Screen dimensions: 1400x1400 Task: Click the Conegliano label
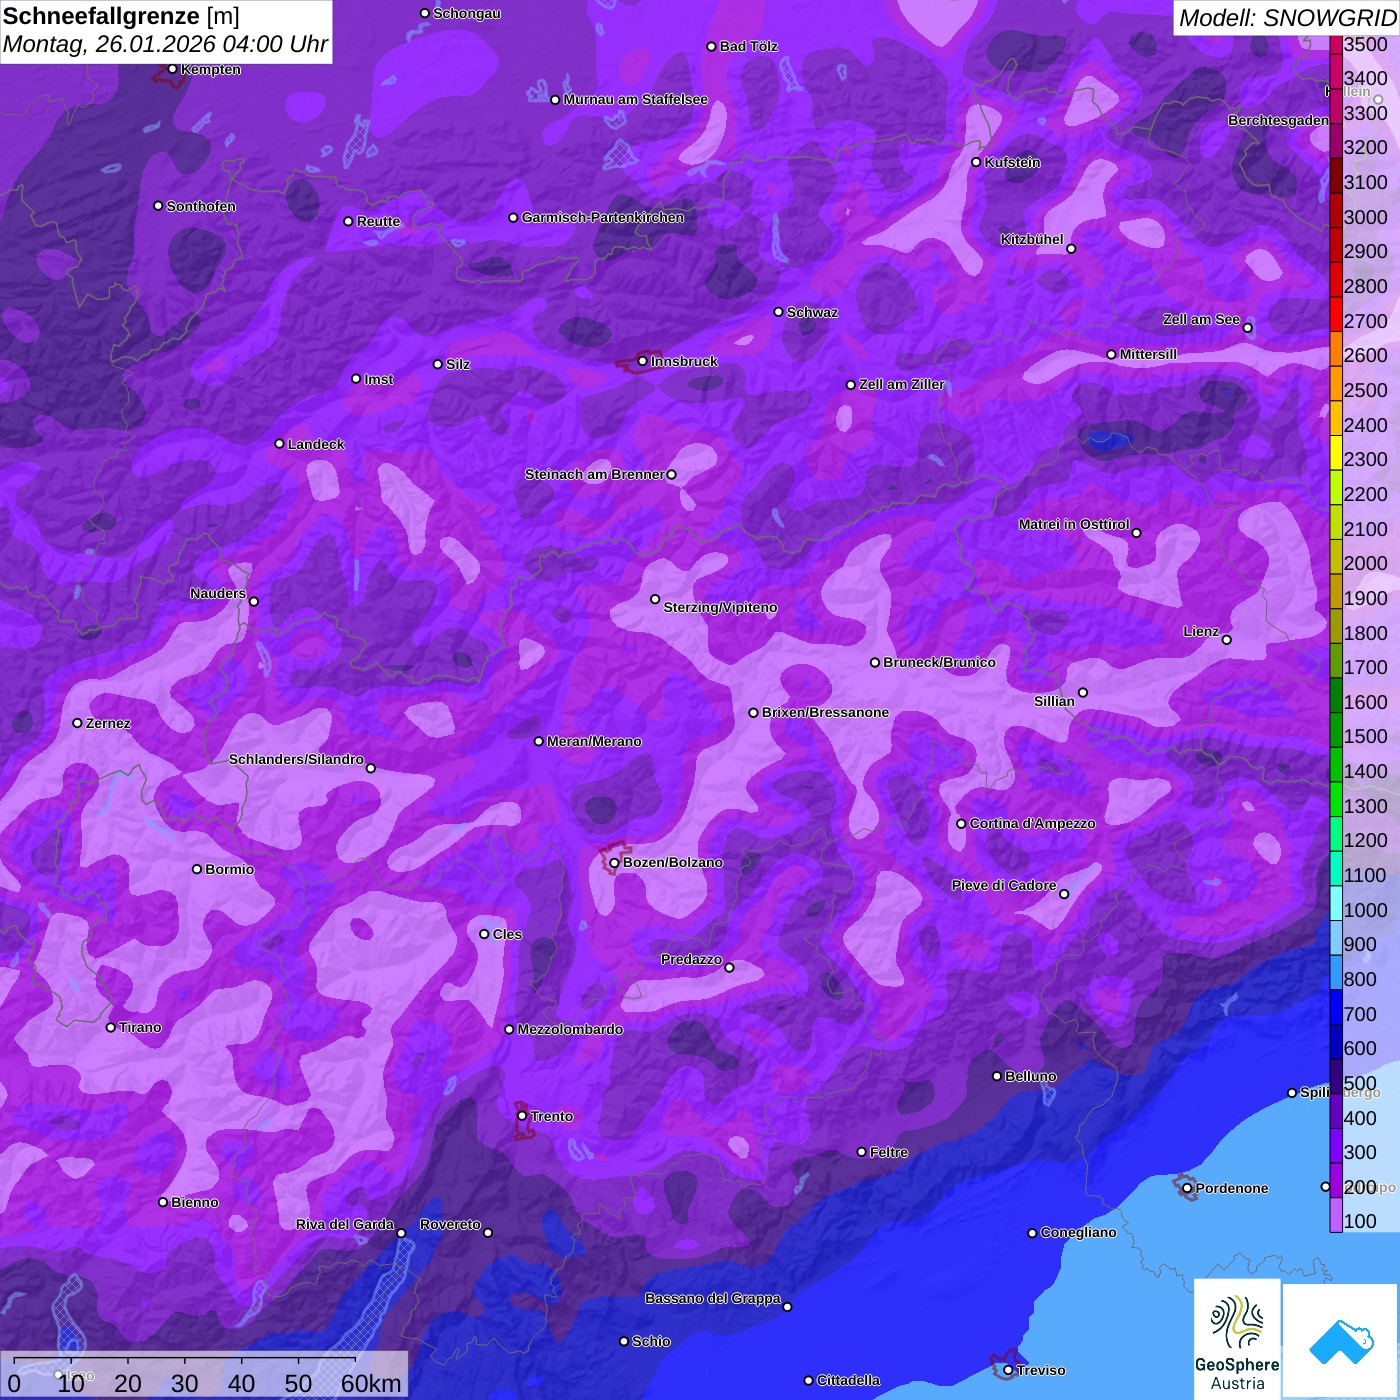tap(1078, 1232)
